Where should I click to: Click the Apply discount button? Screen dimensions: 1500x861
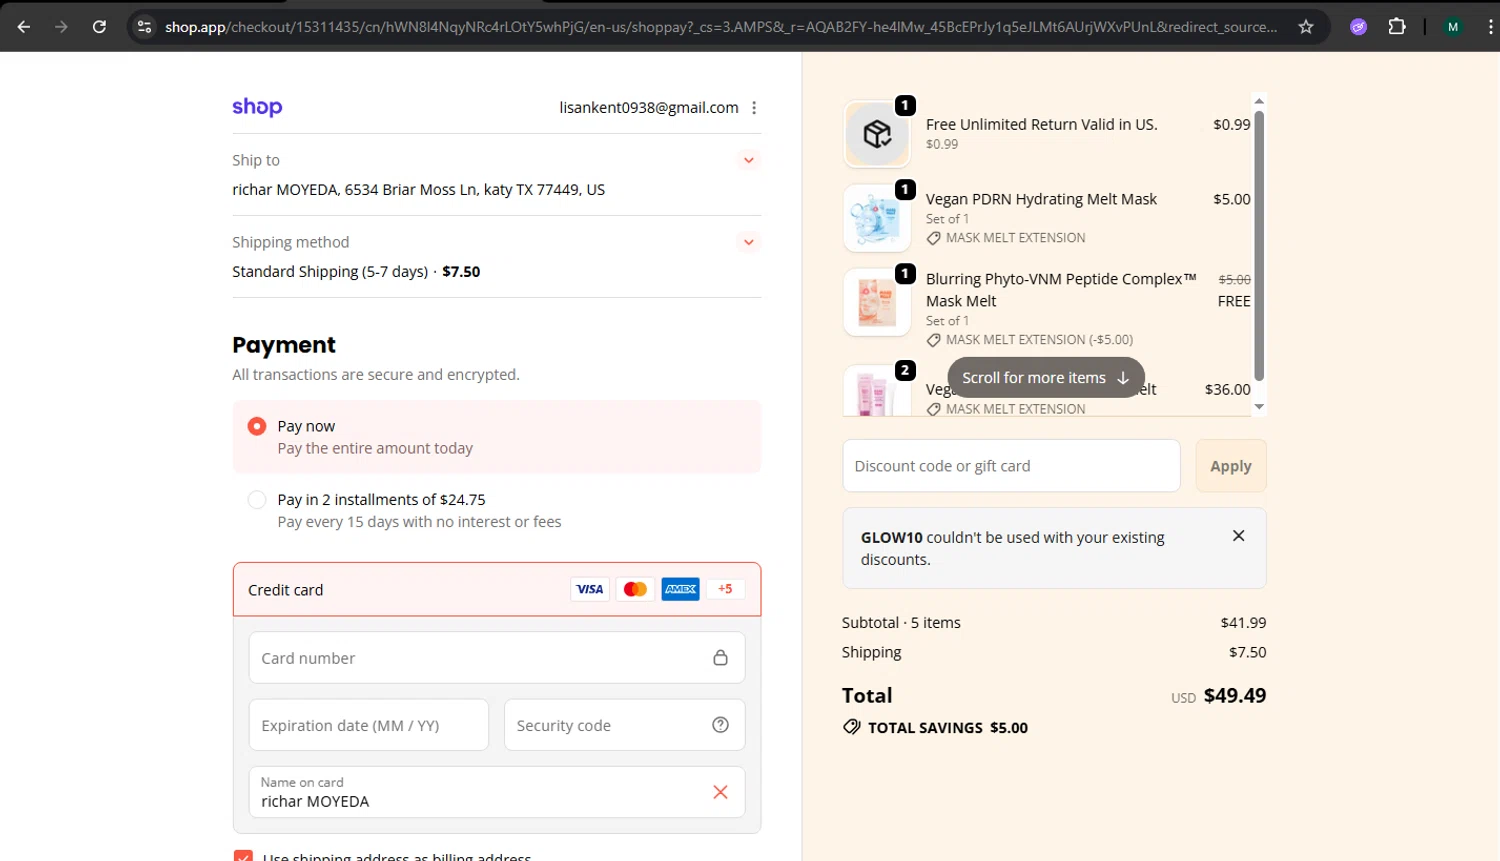(x=1231, y=466)
